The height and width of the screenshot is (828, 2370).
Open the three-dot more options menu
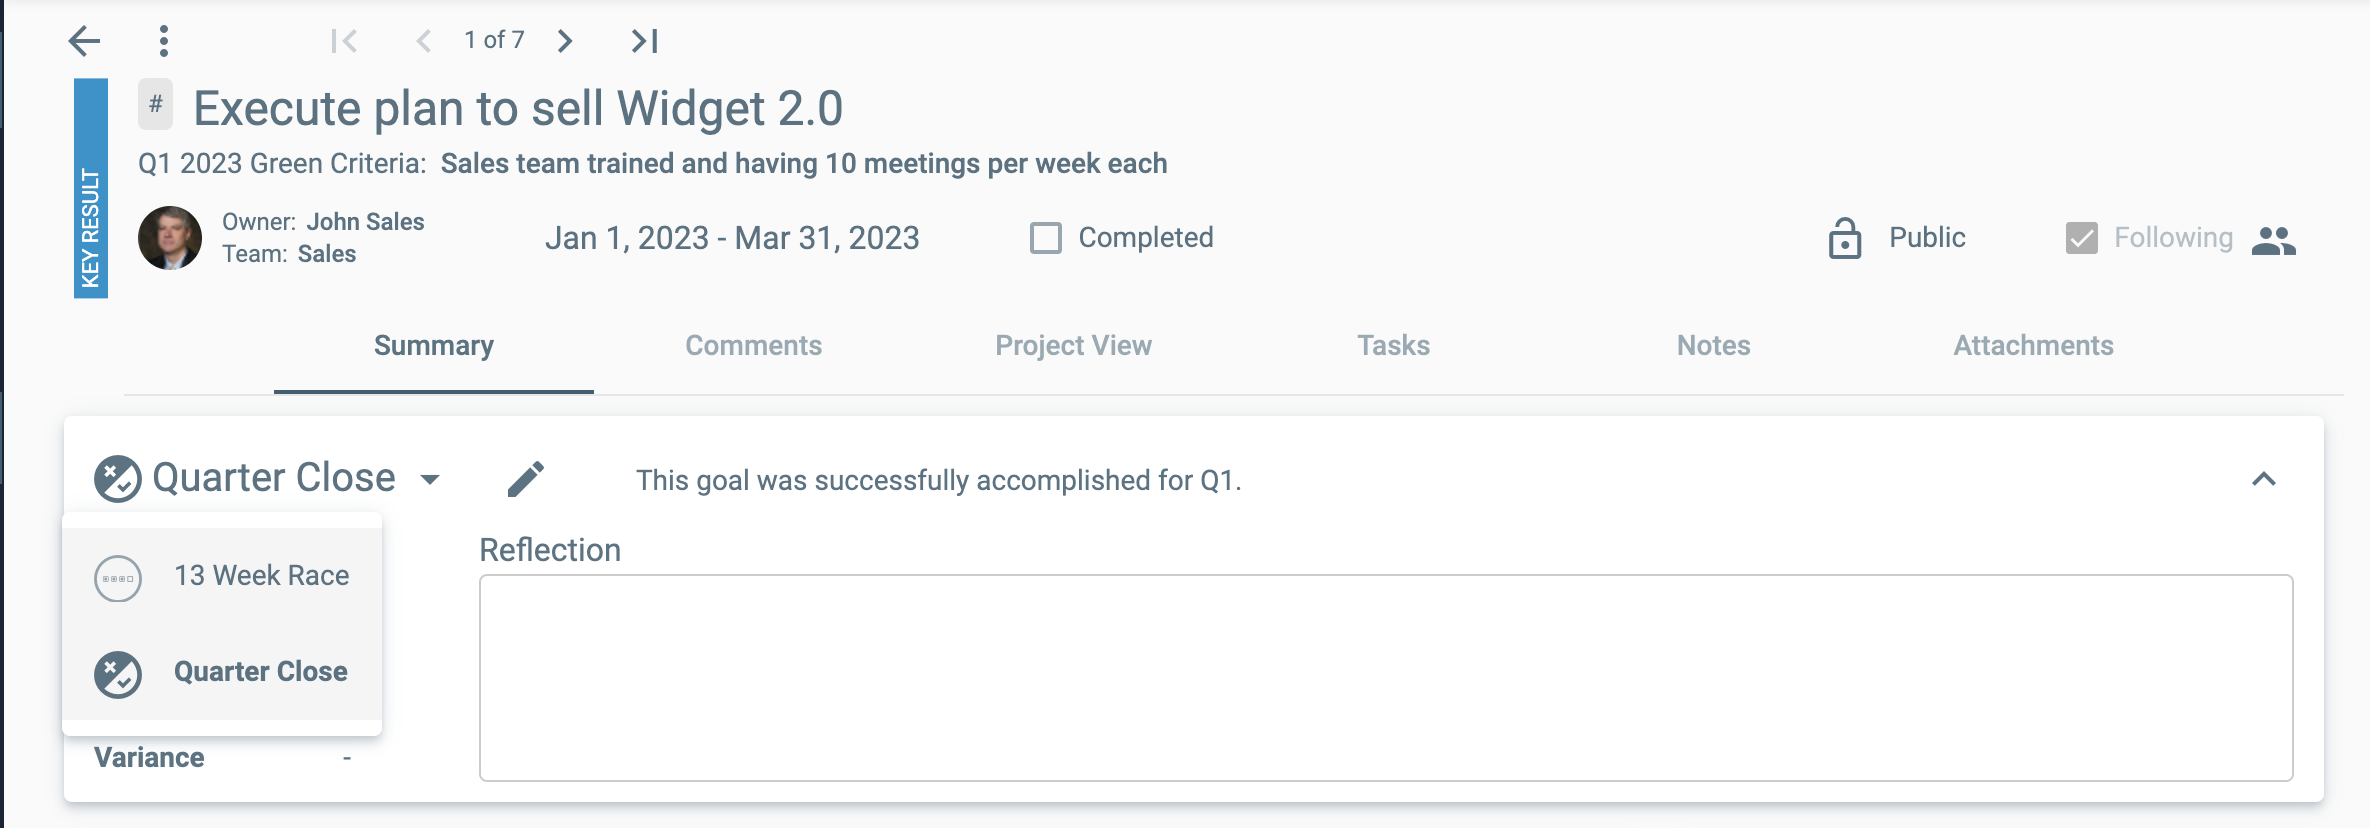pos(164,41)
